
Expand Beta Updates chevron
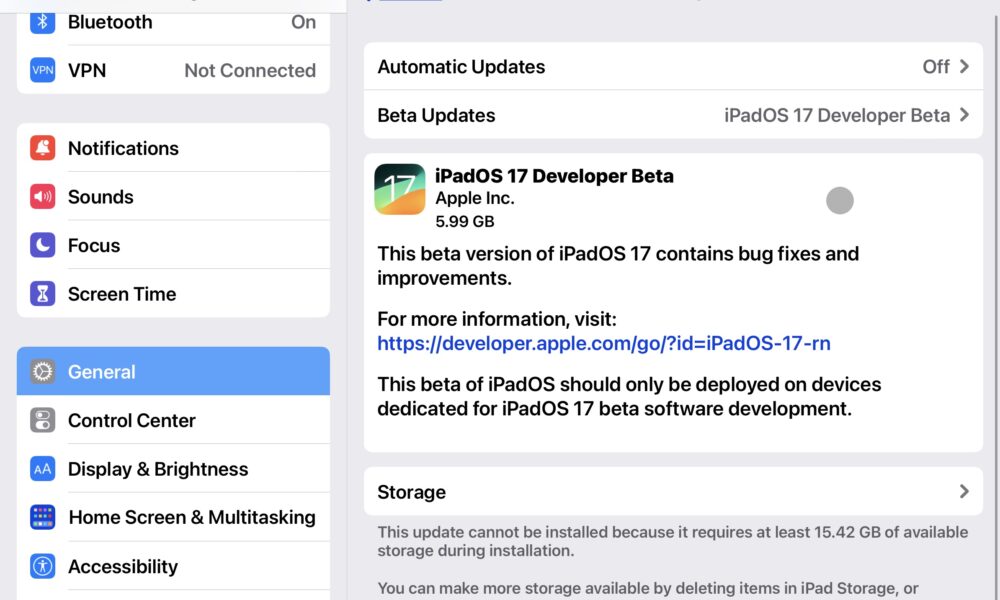coord(964,115)
